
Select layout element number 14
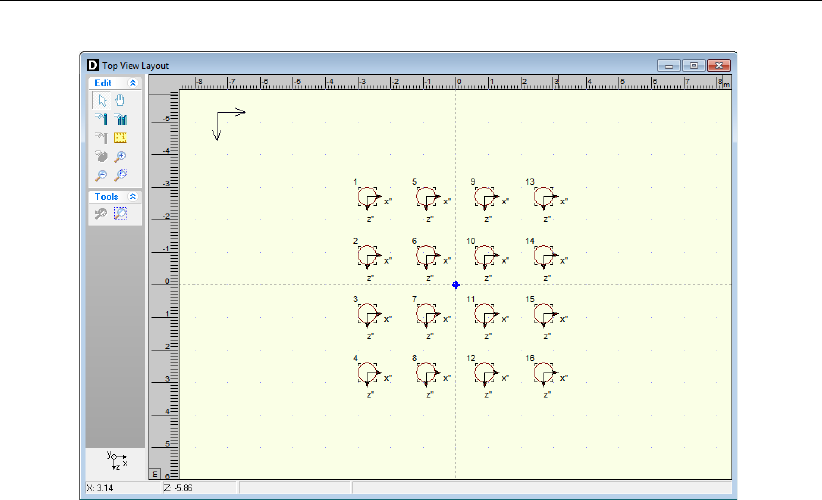(x=544, y=257)
